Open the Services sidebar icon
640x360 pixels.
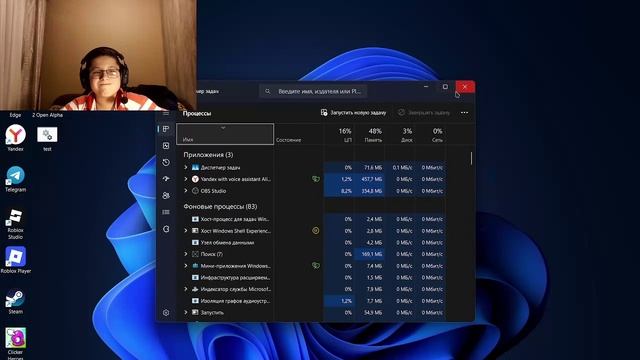coord(166,229)
